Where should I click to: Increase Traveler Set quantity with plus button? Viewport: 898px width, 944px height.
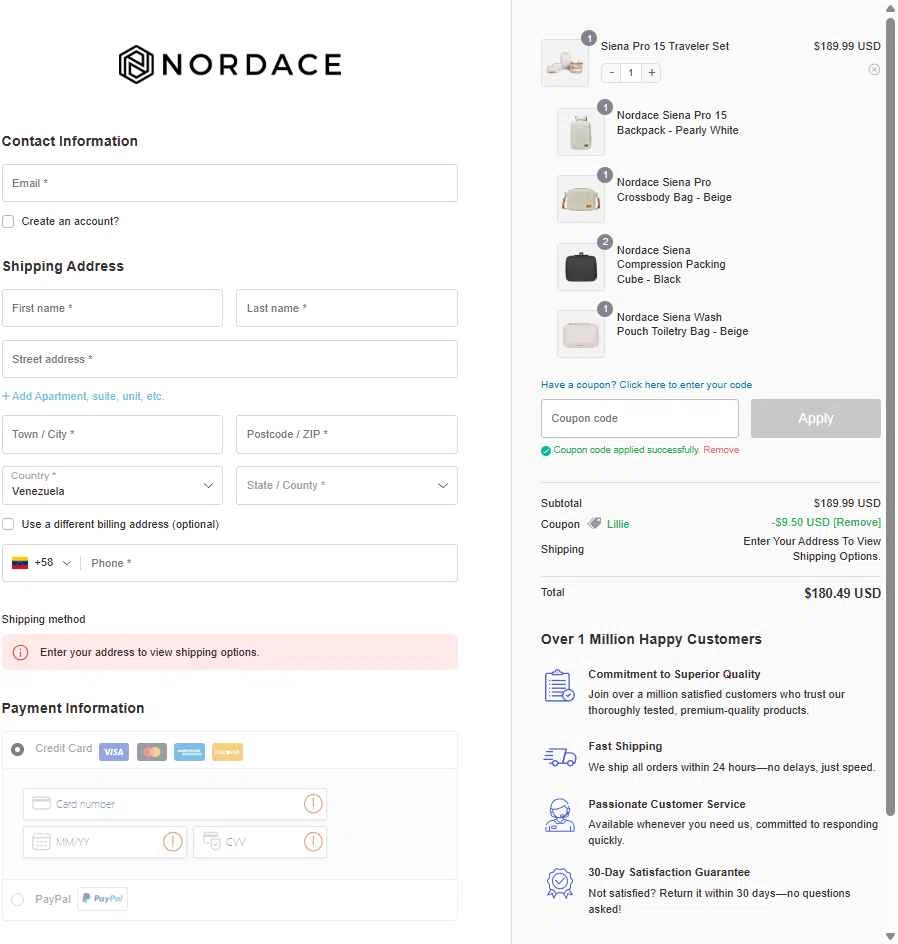(651, 73)
